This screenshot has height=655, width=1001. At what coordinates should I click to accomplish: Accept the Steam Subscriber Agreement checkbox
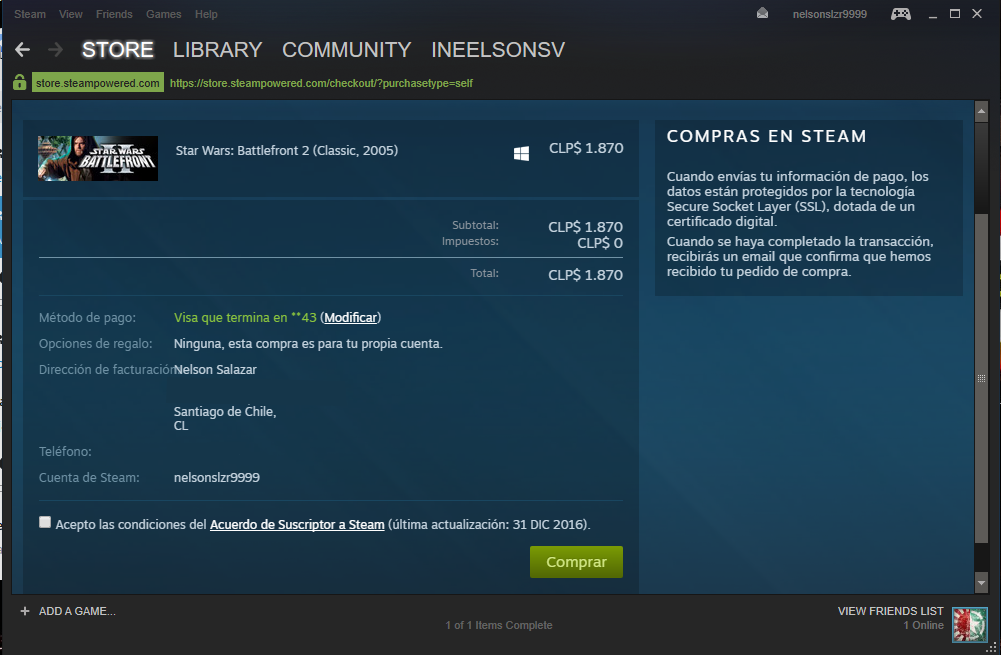tap(45, 522)
